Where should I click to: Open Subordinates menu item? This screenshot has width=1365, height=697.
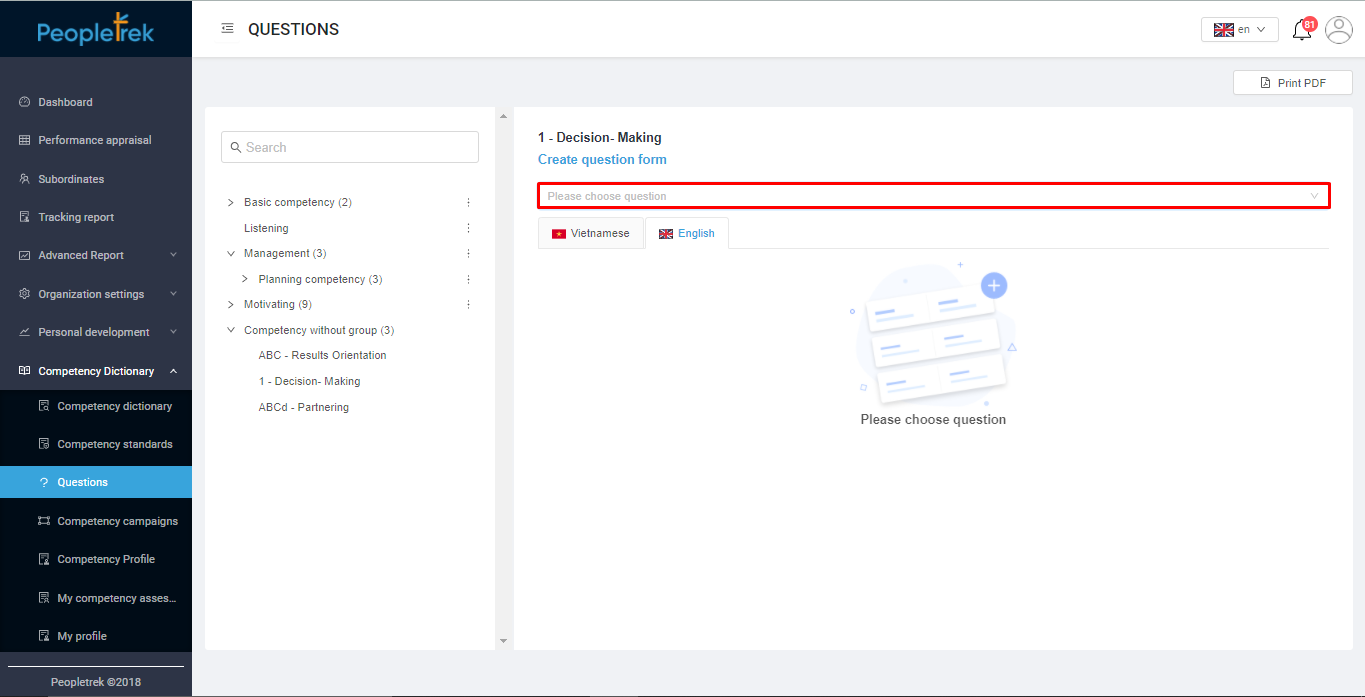tap(96, 179)
